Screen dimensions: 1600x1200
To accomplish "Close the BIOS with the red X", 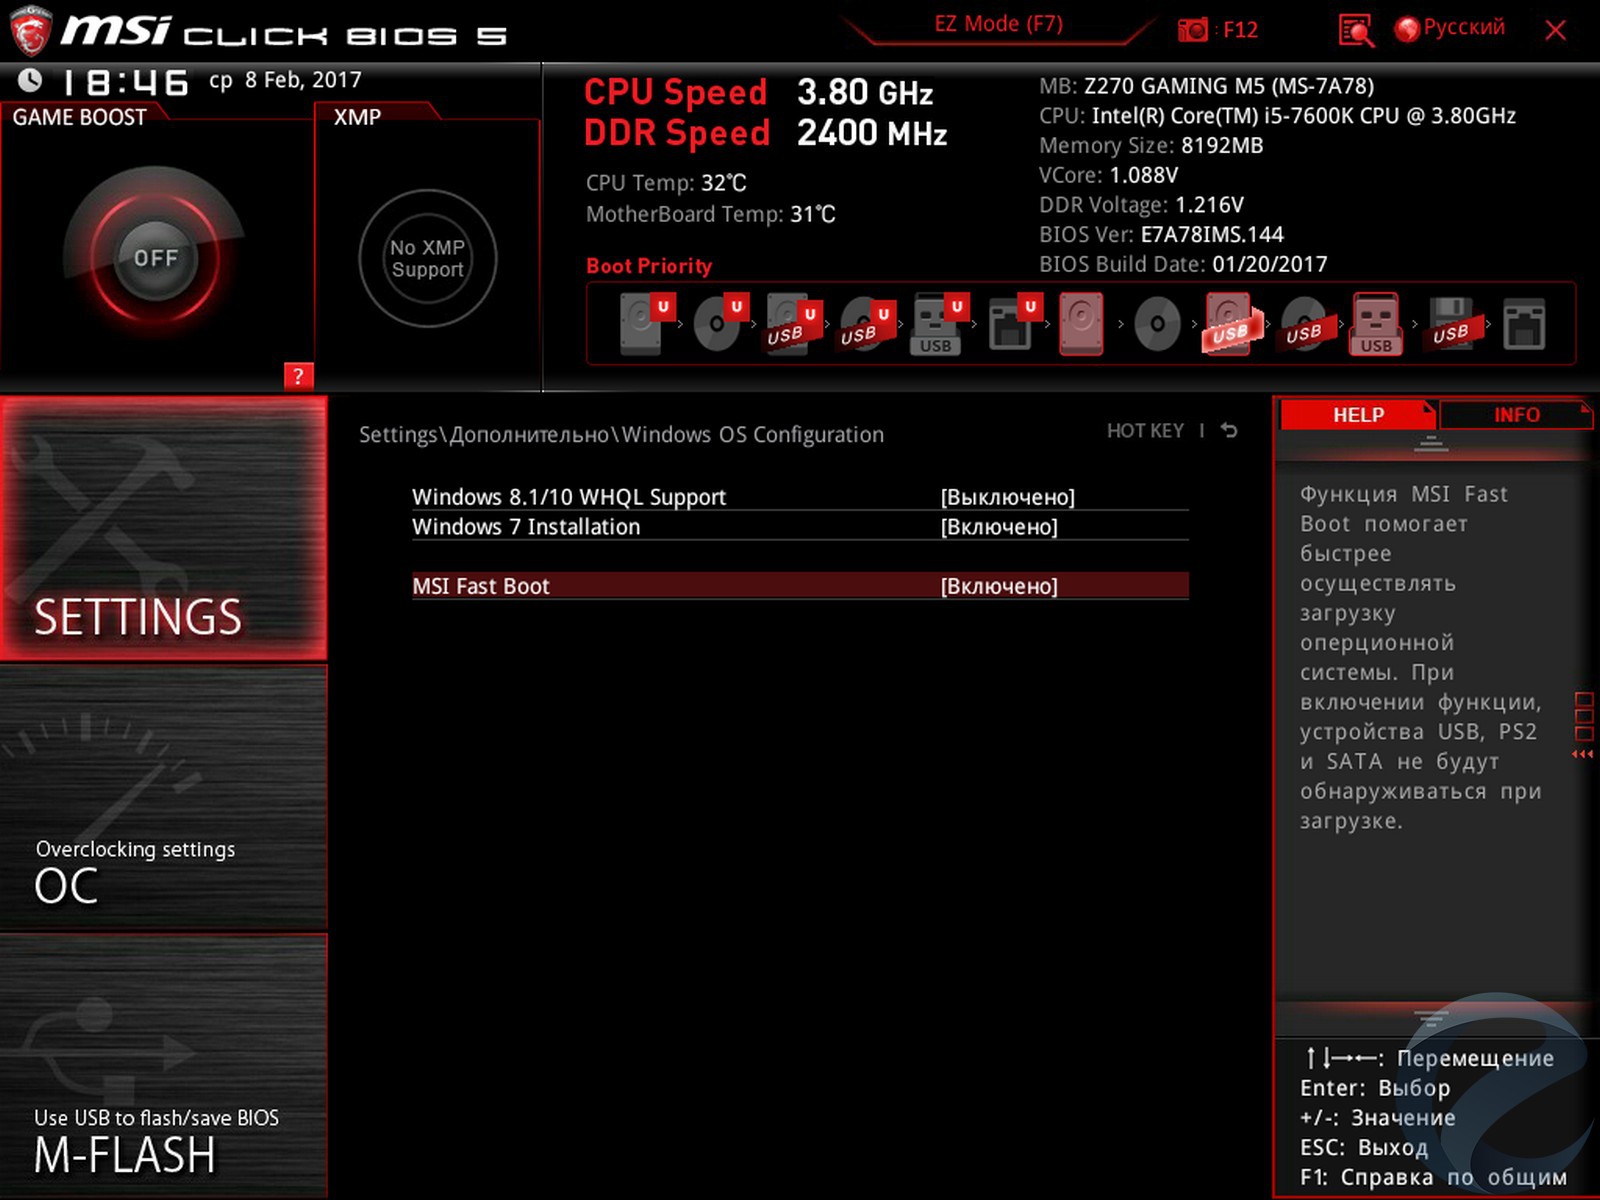I will [x=1555, y=30].
